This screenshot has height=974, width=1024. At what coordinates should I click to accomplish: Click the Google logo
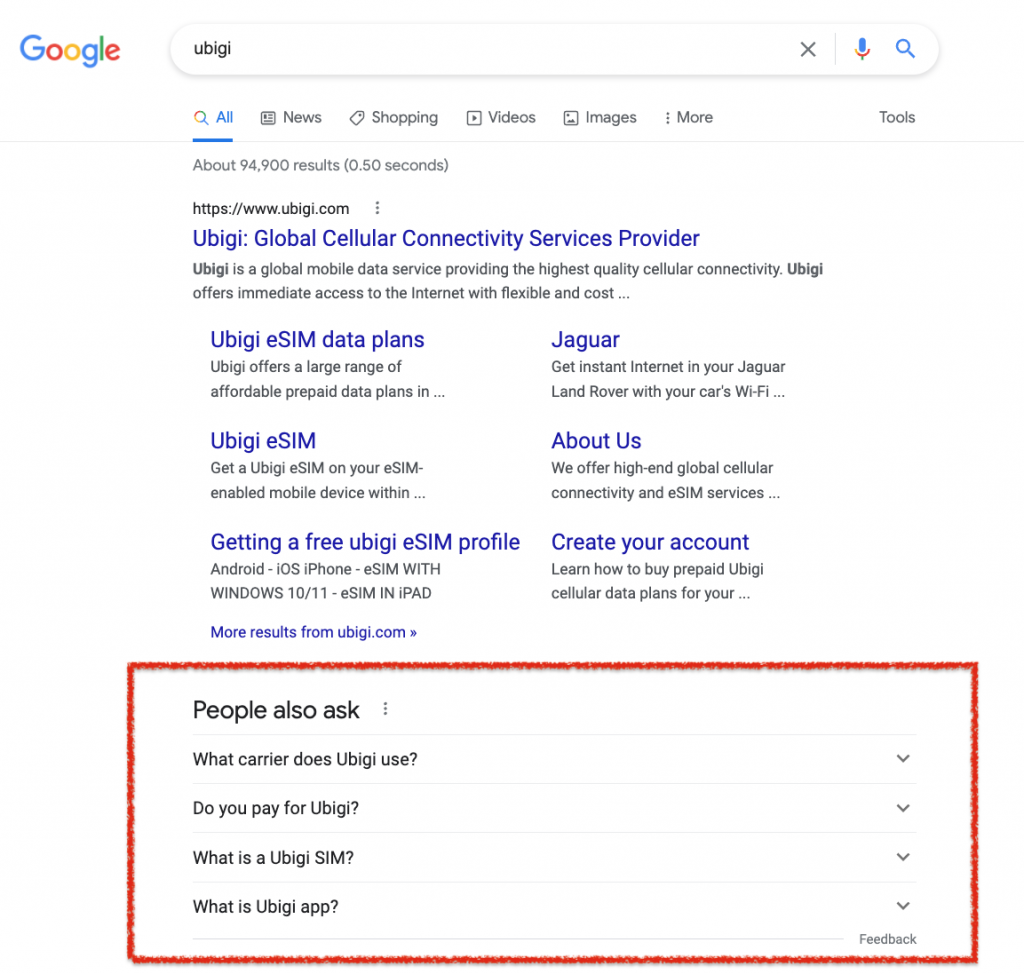pos(70,49)
